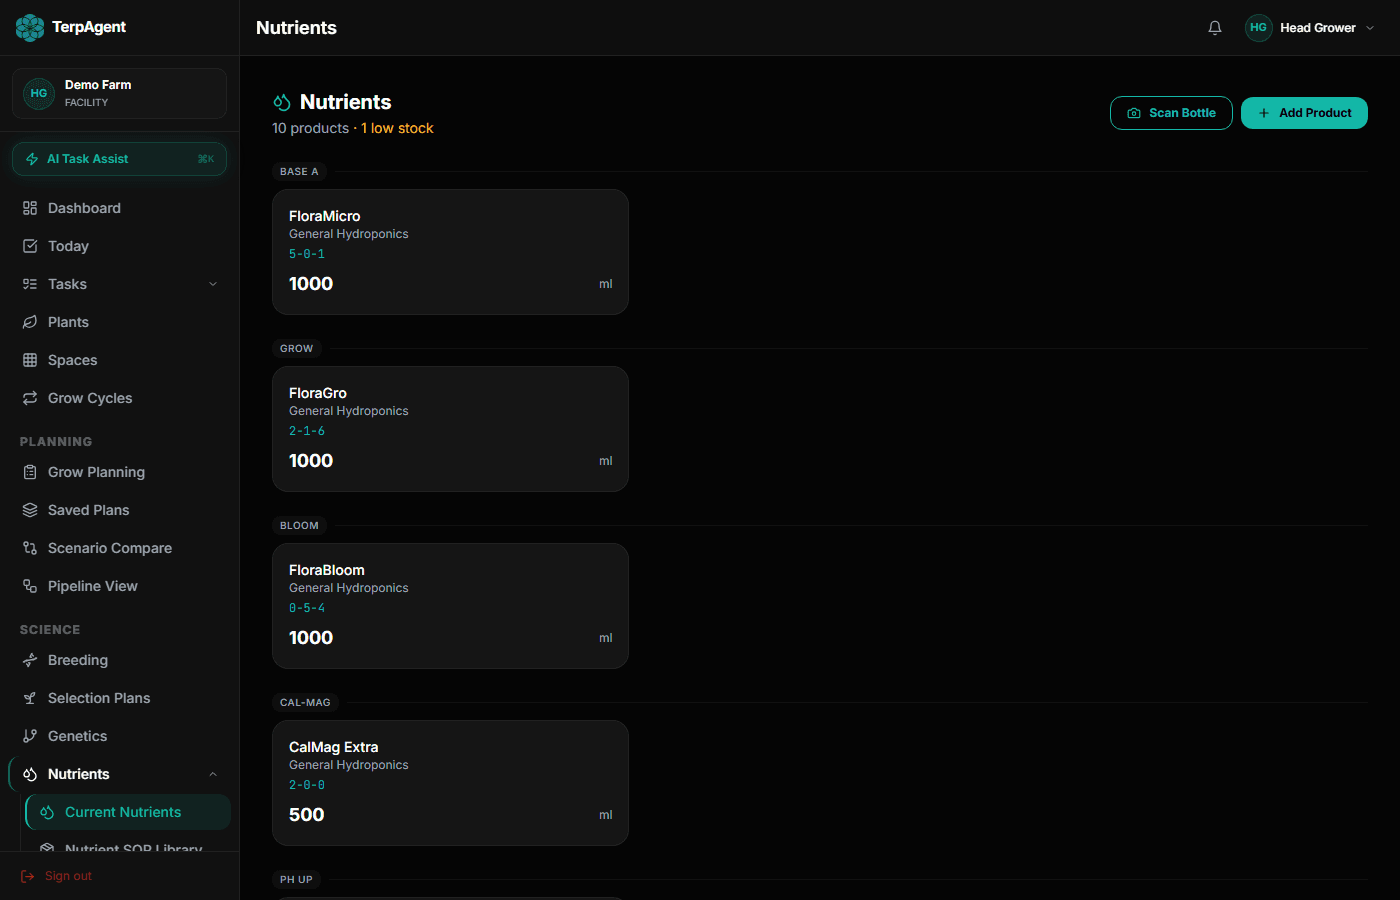Click the Plants leaf icon
The image size is (1400, 900).
click(30, 322)
